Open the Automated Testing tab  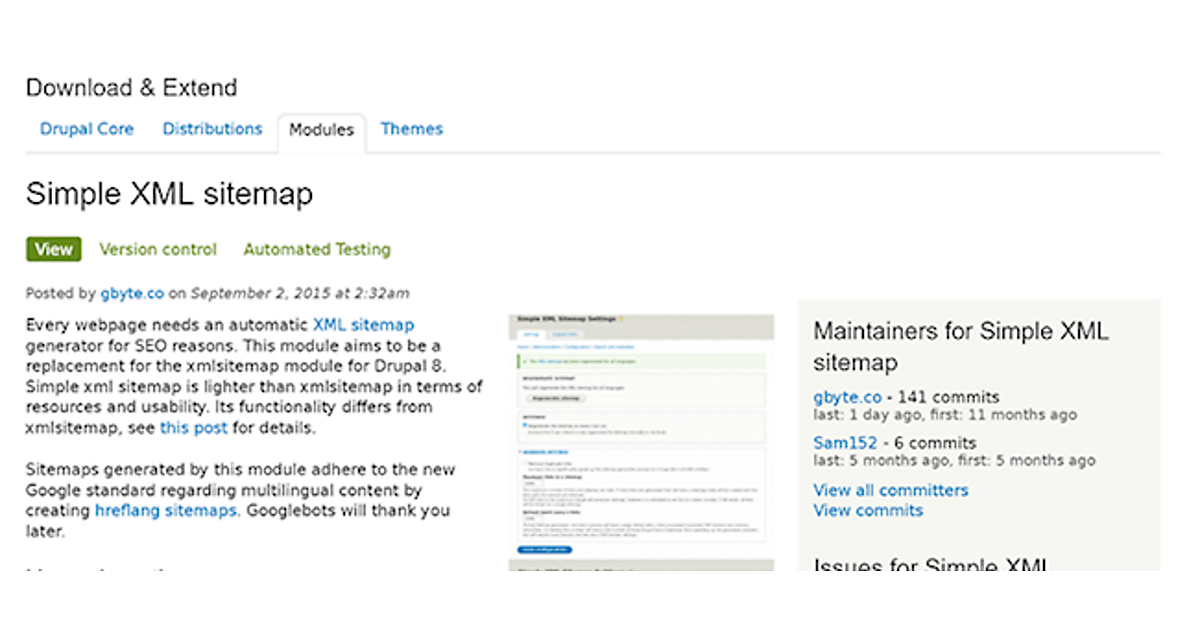(x=317, y=249)
